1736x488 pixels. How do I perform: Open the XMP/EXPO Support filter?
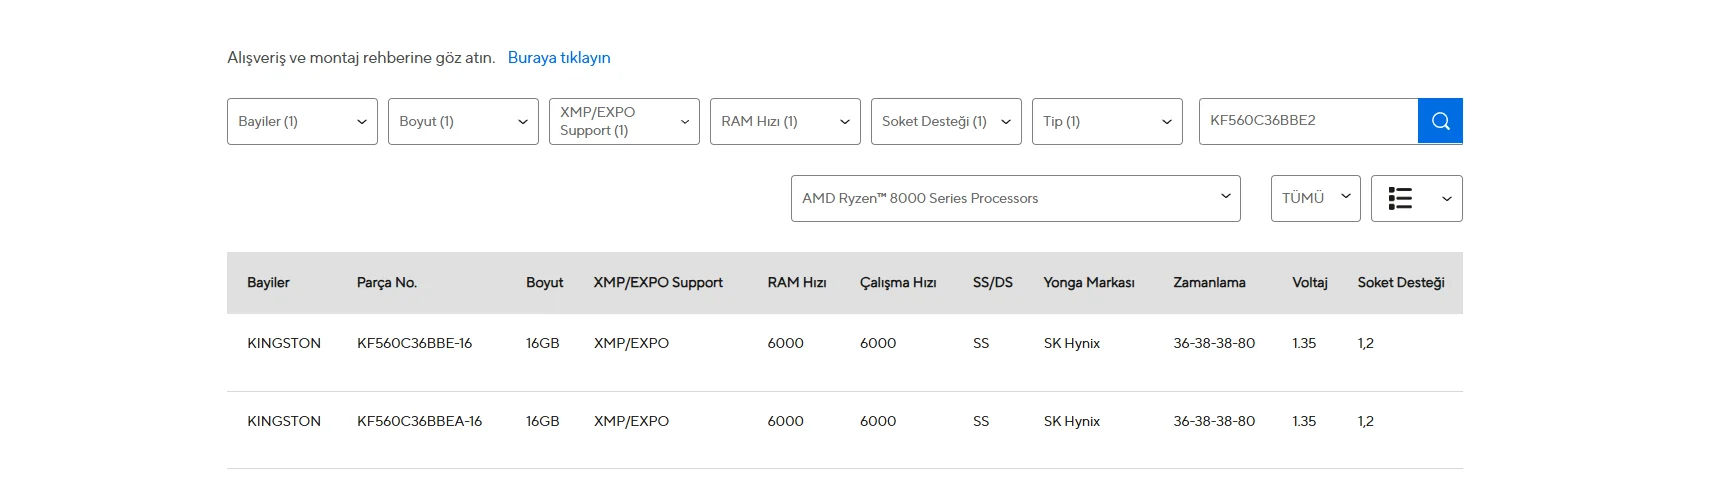[624, 121]
